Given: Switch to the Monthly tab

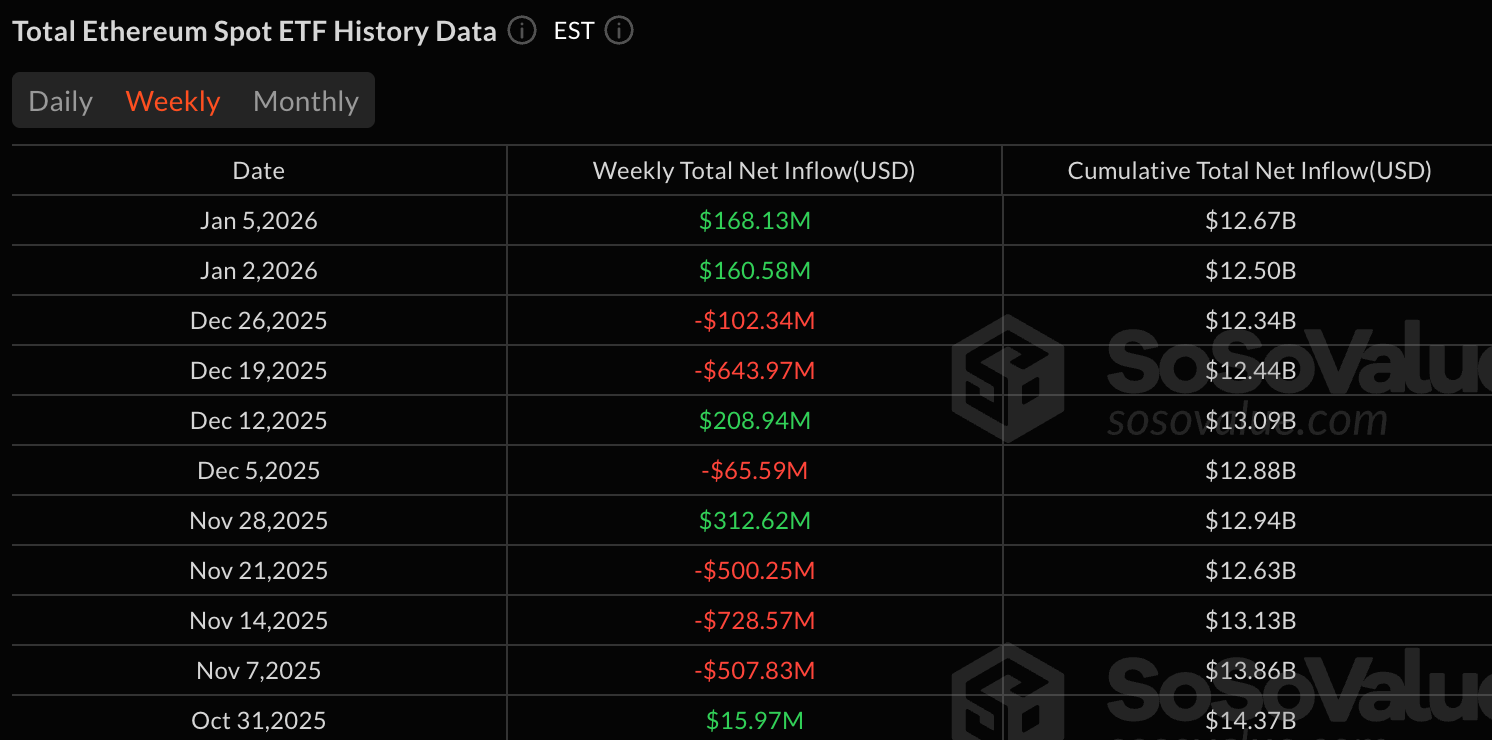Looking at the screenshot, I should [x=305, y=100].
